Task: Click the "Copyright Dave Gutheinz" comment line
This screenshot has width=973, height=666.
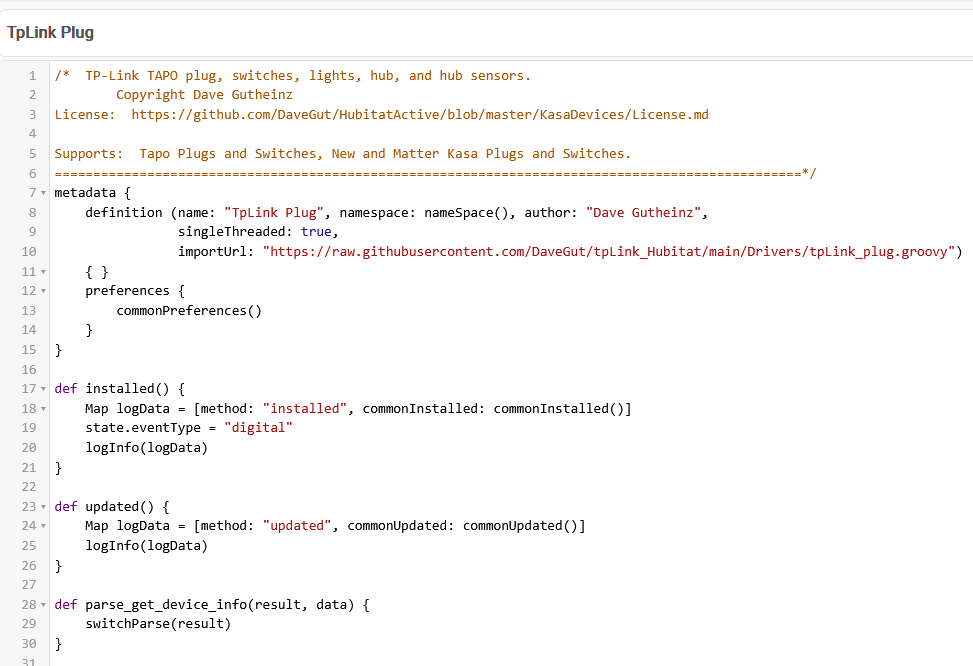Action: (204, 95)
